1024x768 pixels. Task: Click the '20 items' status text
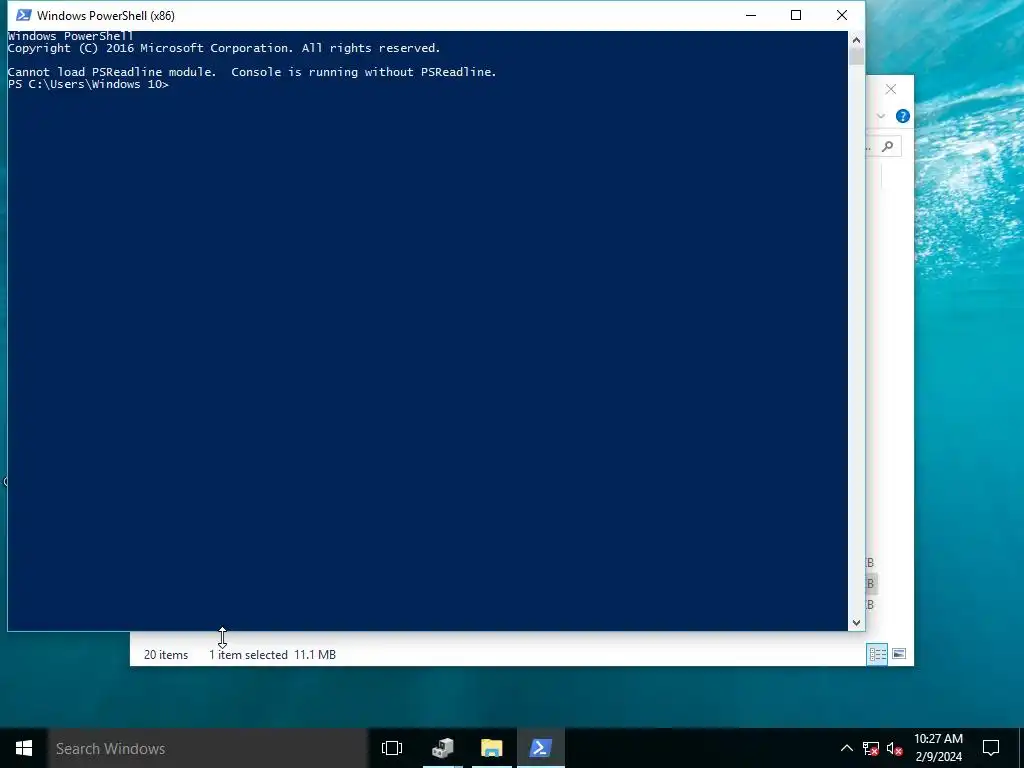point(166,654)
